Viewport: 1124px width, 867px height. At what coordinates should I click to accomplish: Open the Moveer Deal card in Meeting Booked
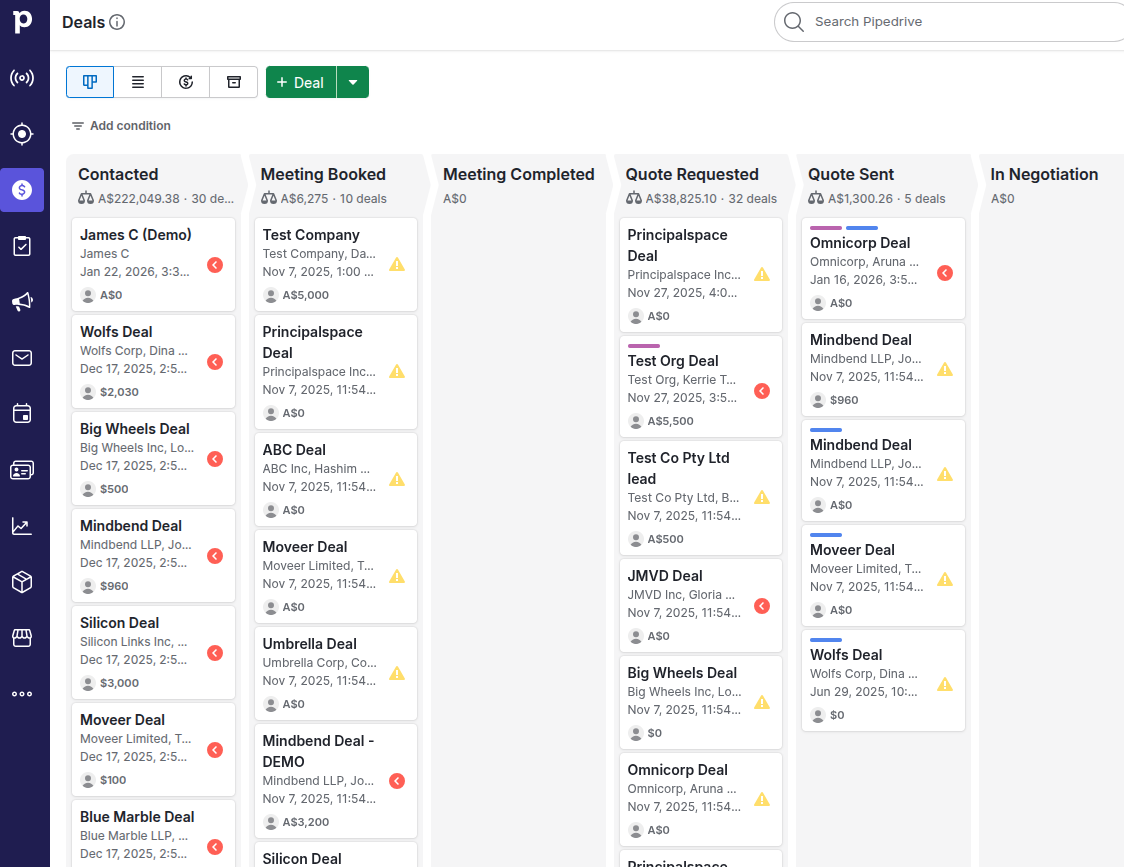335,577
